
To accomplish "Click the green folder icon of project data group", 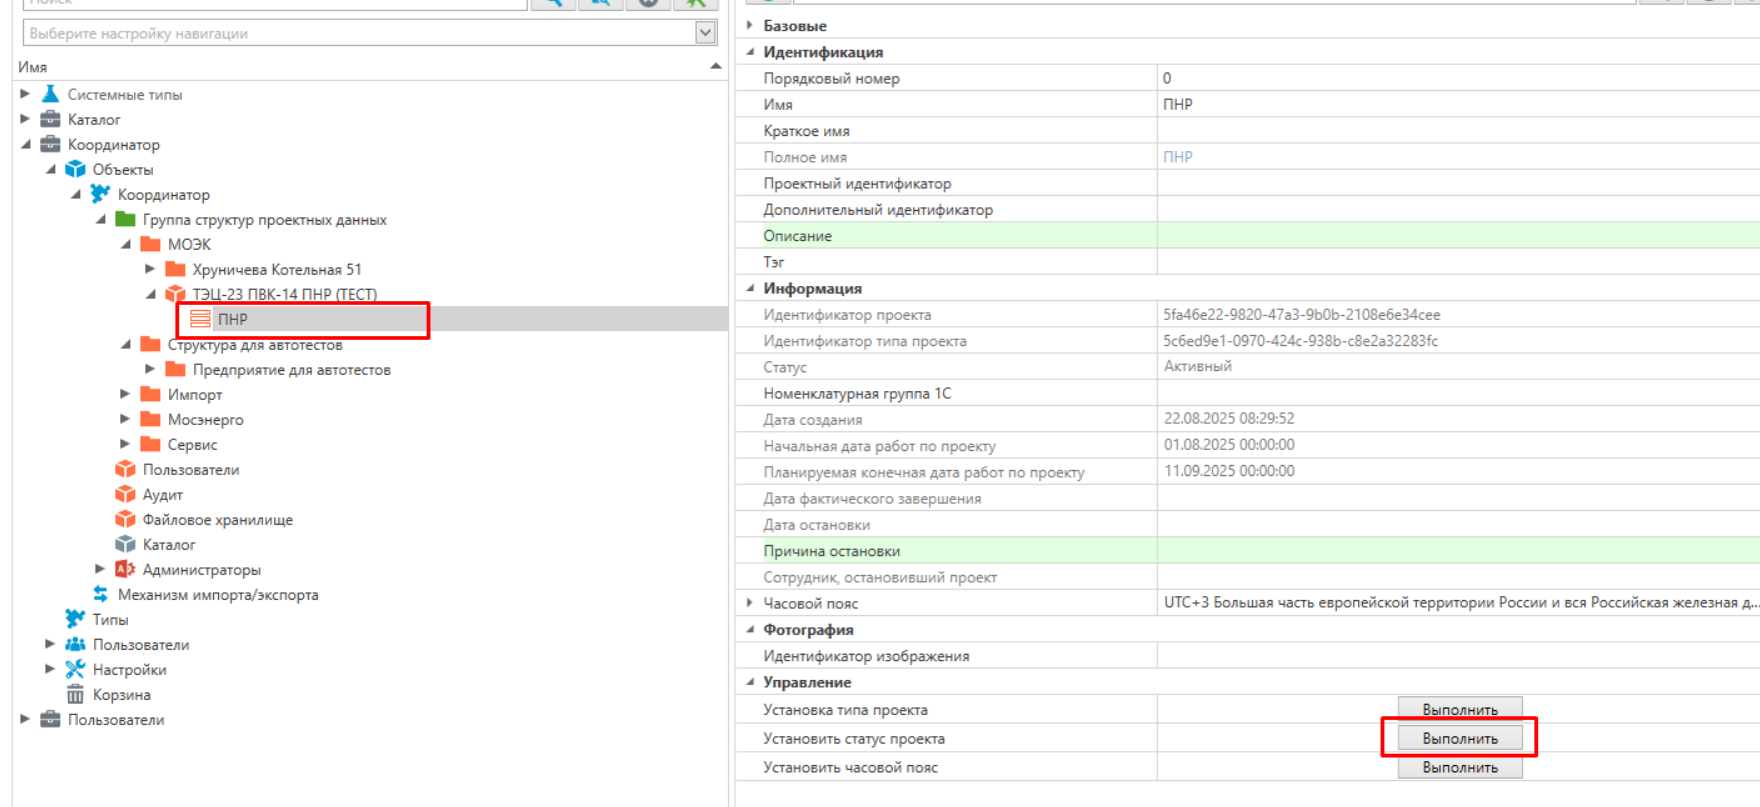I will [125, 219].
